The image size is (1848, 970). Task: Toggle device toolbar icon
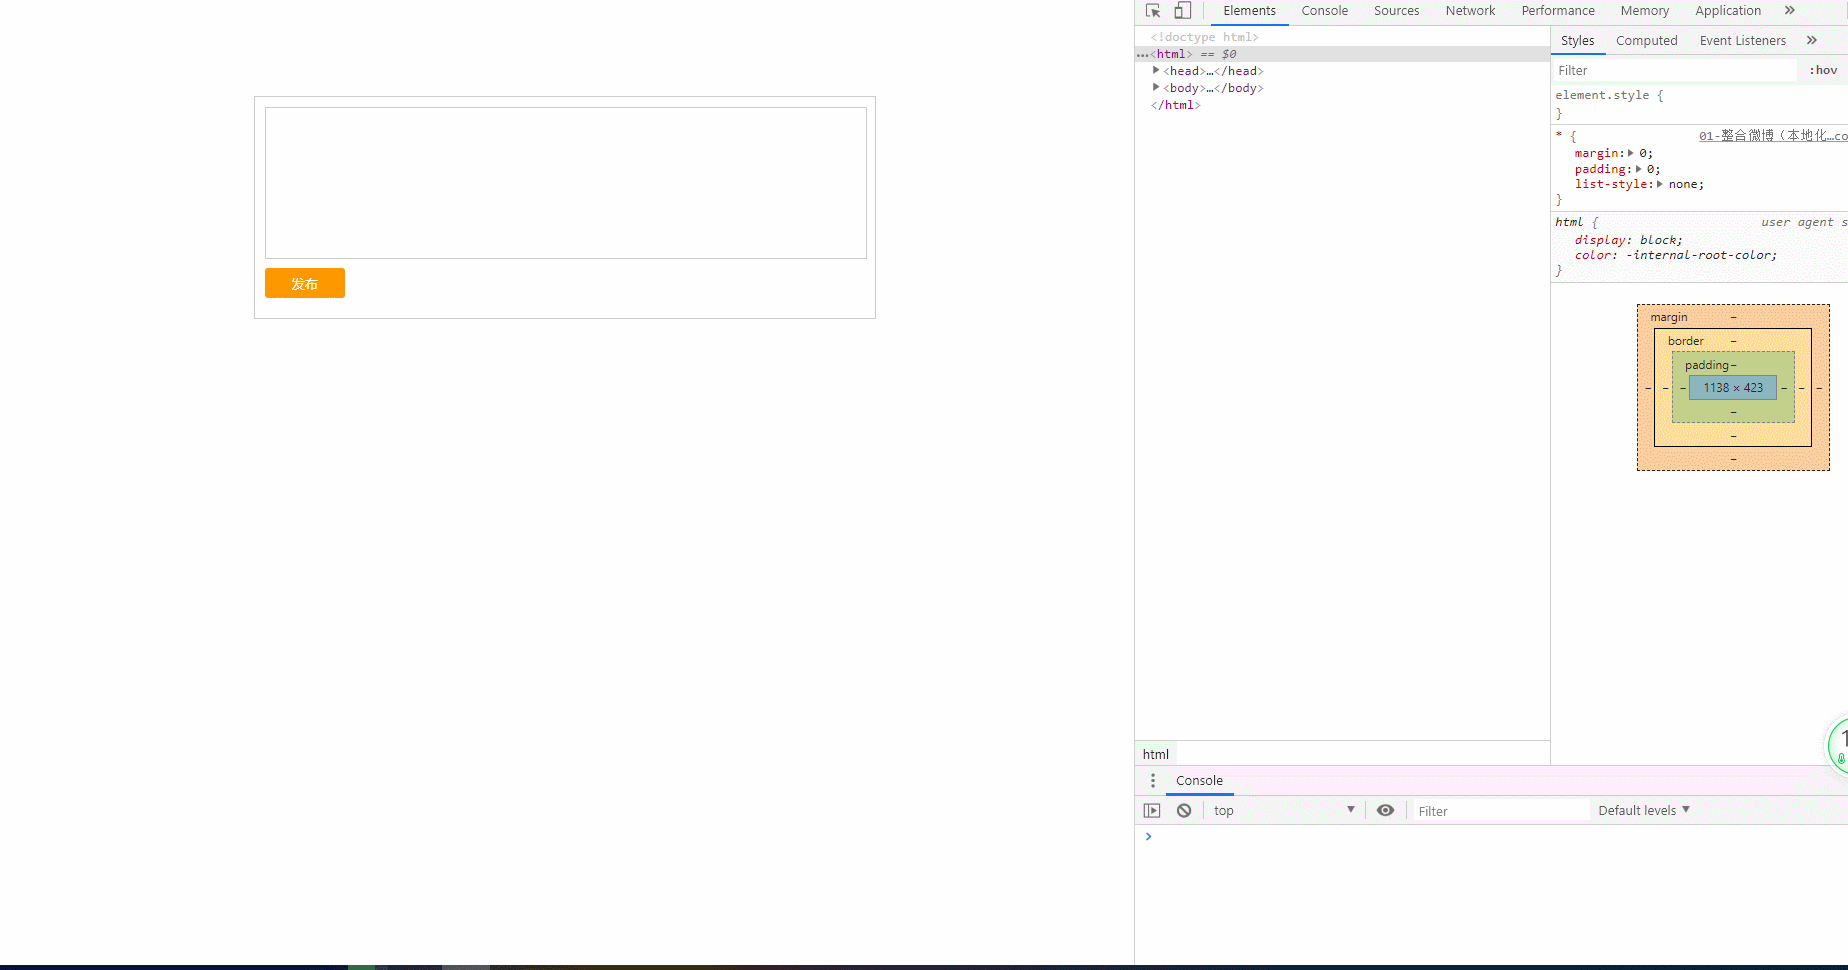1182,11
